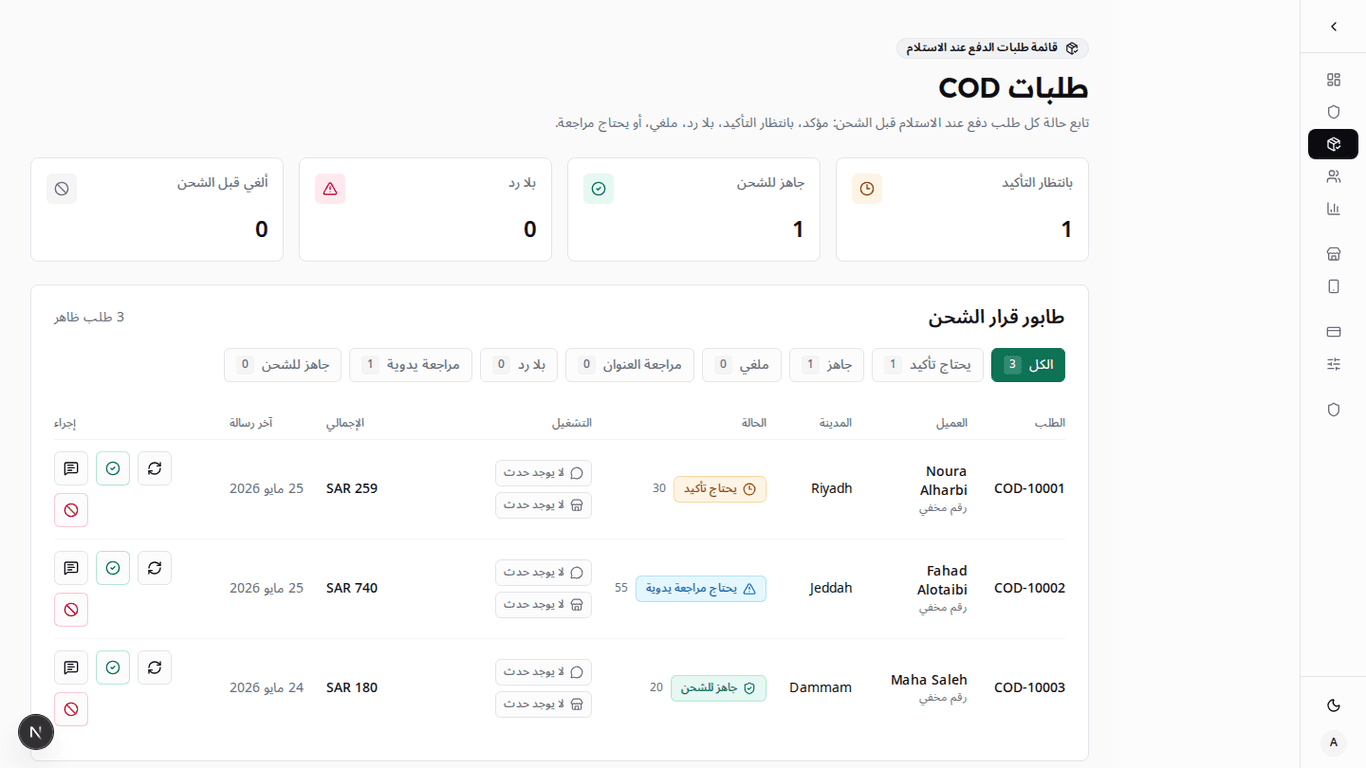
Task: Filter orders by ملغي
Action: [x=742, y=365]
